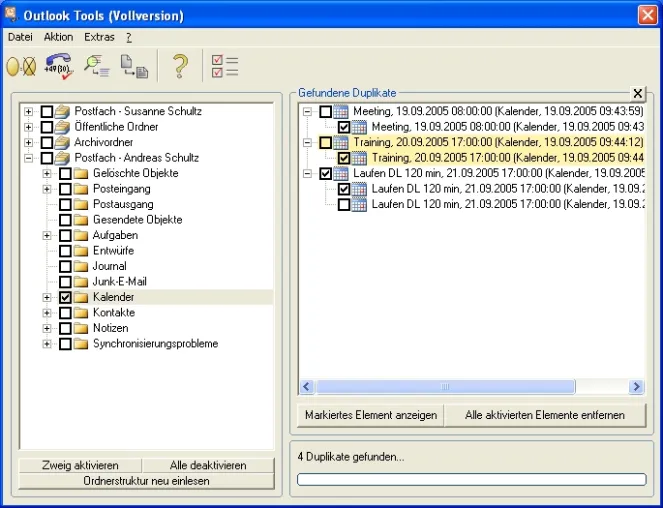The width and height of the screenshot is (663, 508).
Task: Collapse the Training duplicate group
Action: (307, 143)
